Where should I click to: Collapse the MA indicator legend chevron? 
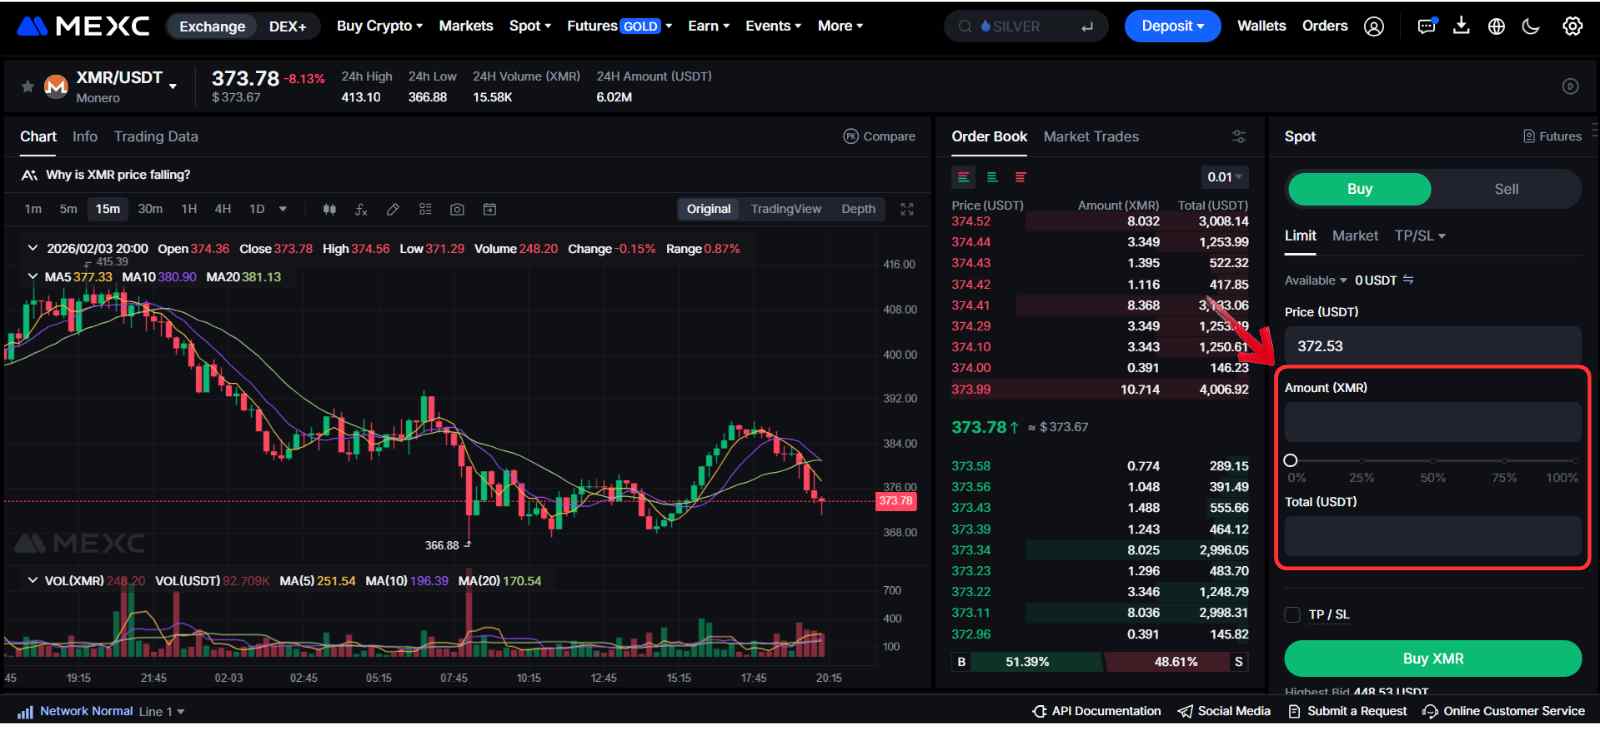point(32,277)
